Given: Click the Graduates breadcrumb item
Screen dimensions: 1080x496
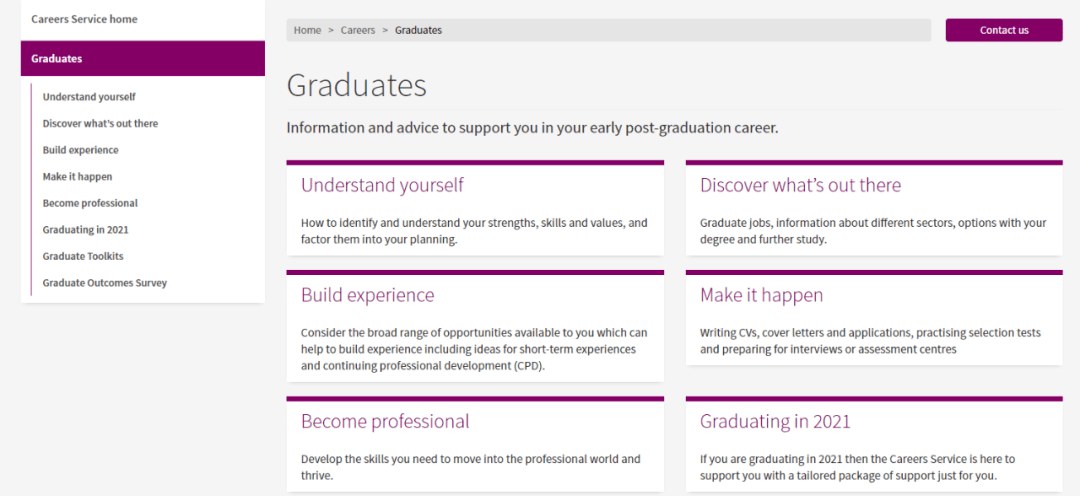Looking at the screenshot, I should pyautogui.click(x=418, y=30).
